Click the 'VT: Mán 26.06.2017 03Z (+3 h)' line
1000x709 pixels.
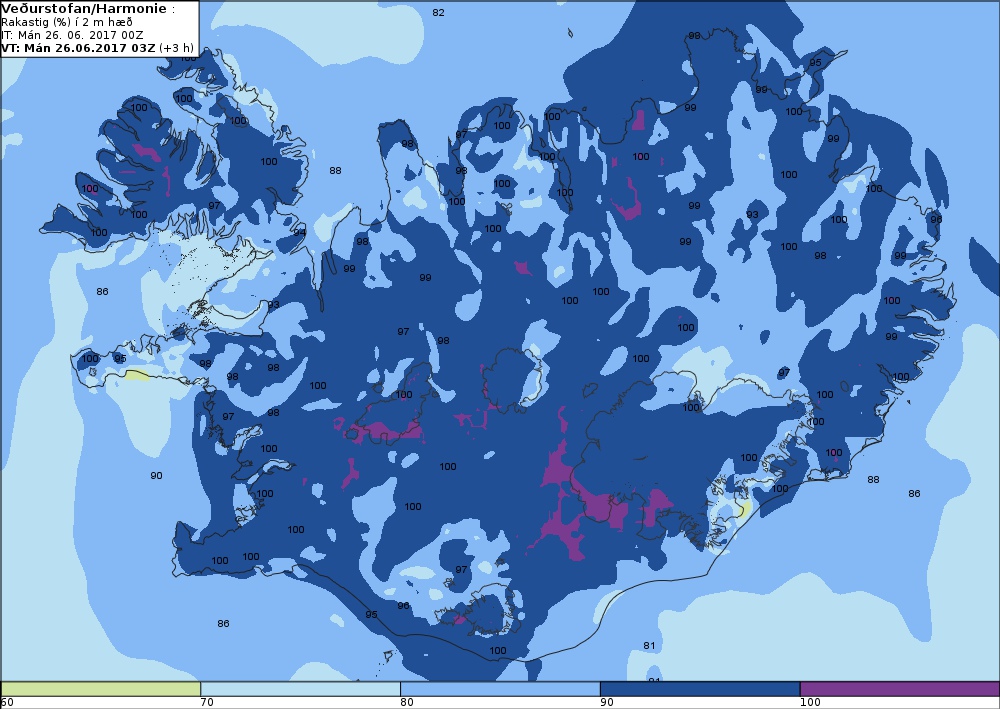97,48
